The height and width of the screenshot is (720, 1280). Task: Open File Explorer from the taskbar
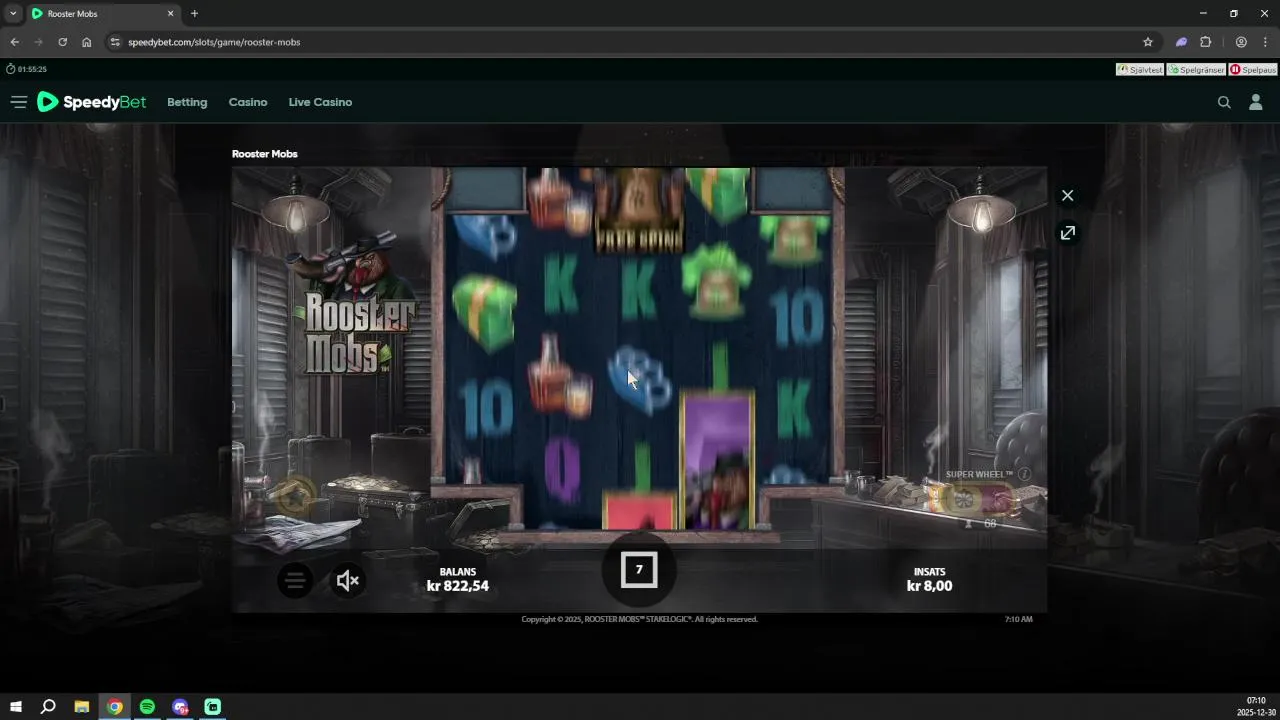(82, 707)
